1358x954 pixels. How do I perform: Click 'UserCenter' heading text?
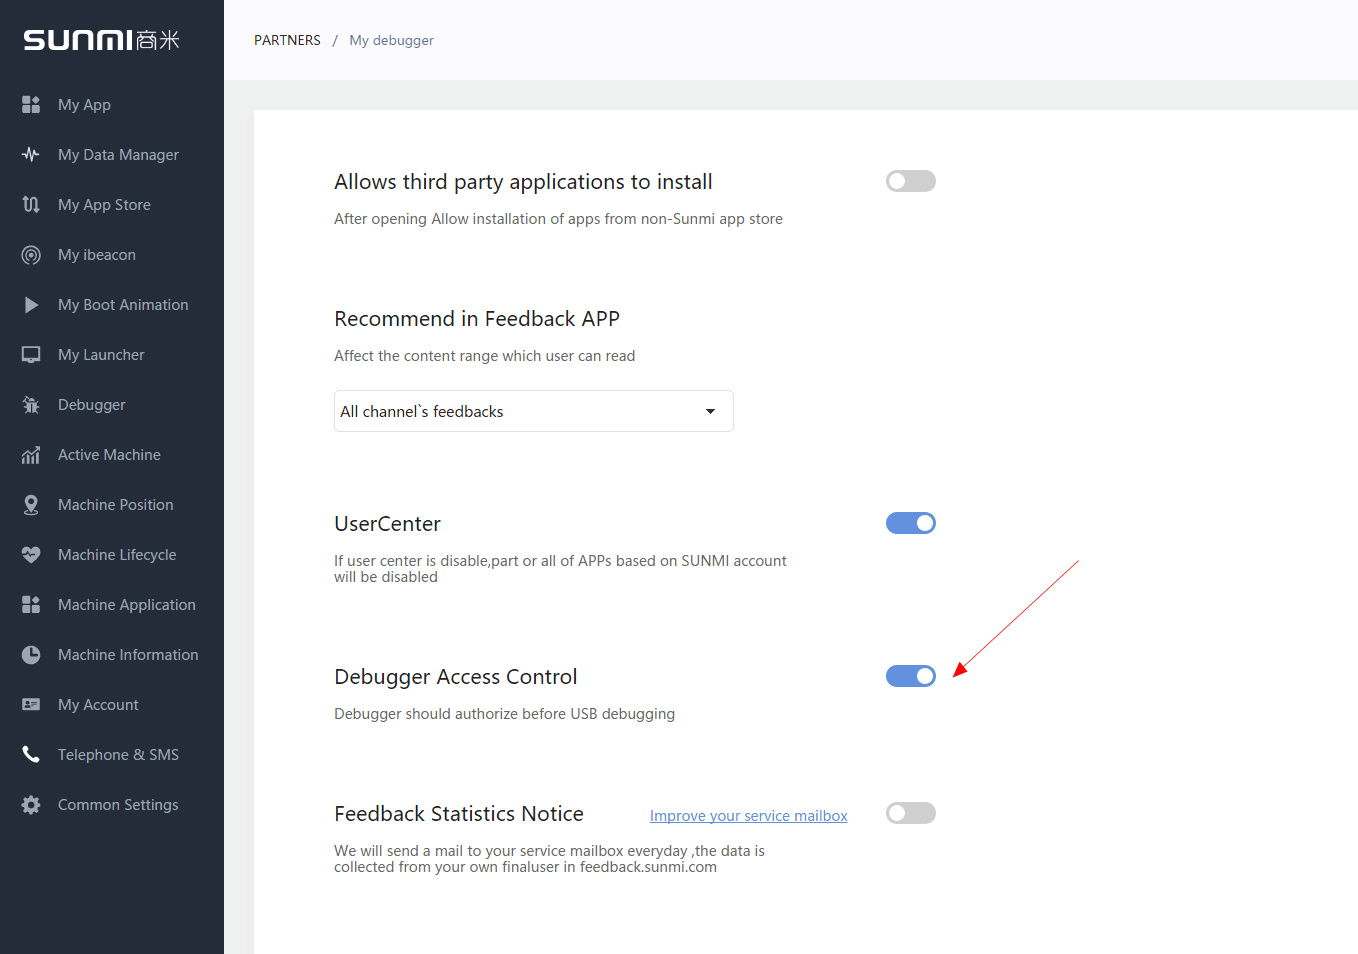pyautogui.click(x=387, y=523)
